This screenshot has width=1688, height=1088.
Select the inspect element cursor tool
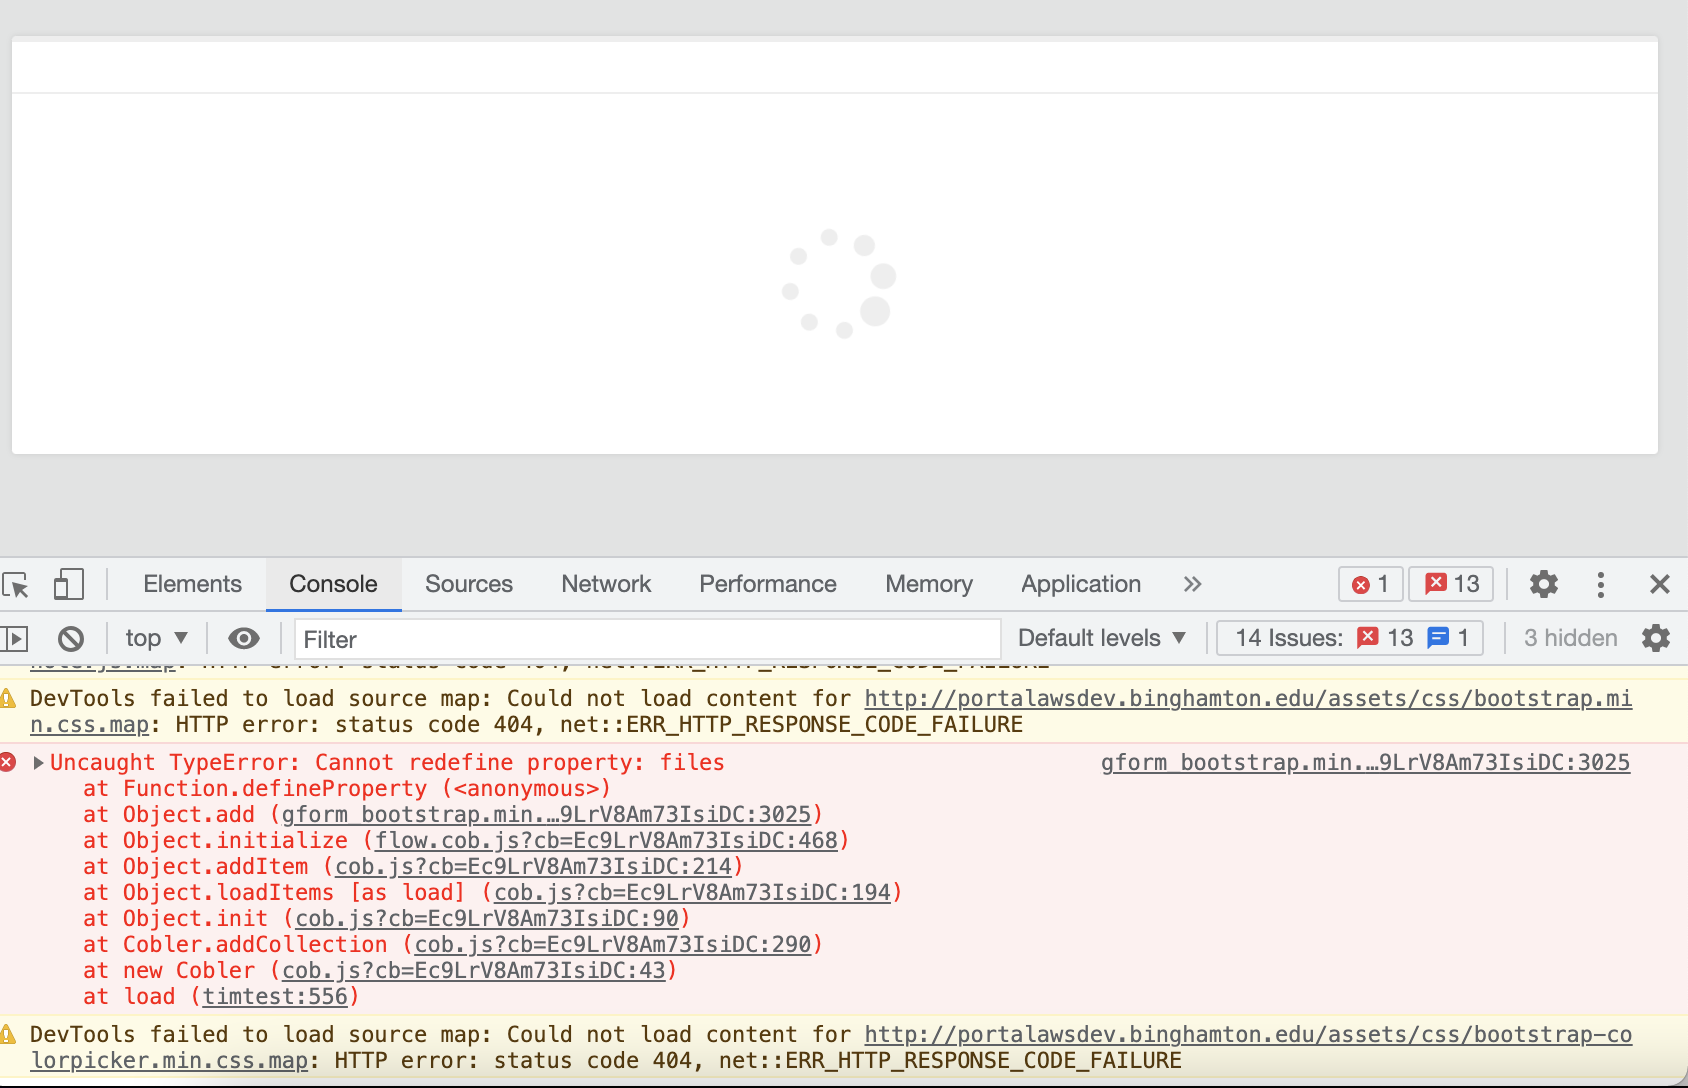(x=16, y=584)
